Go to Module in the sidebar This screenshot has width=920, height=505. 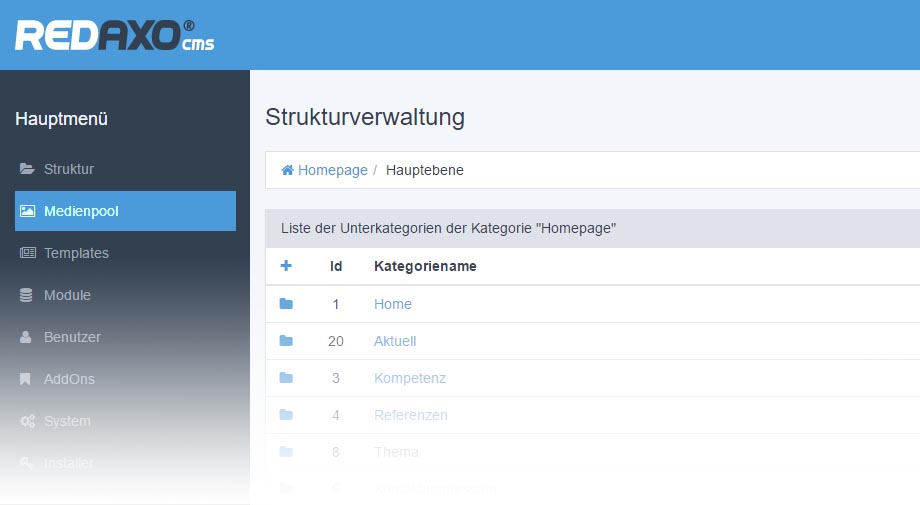[x=67, y=295]
